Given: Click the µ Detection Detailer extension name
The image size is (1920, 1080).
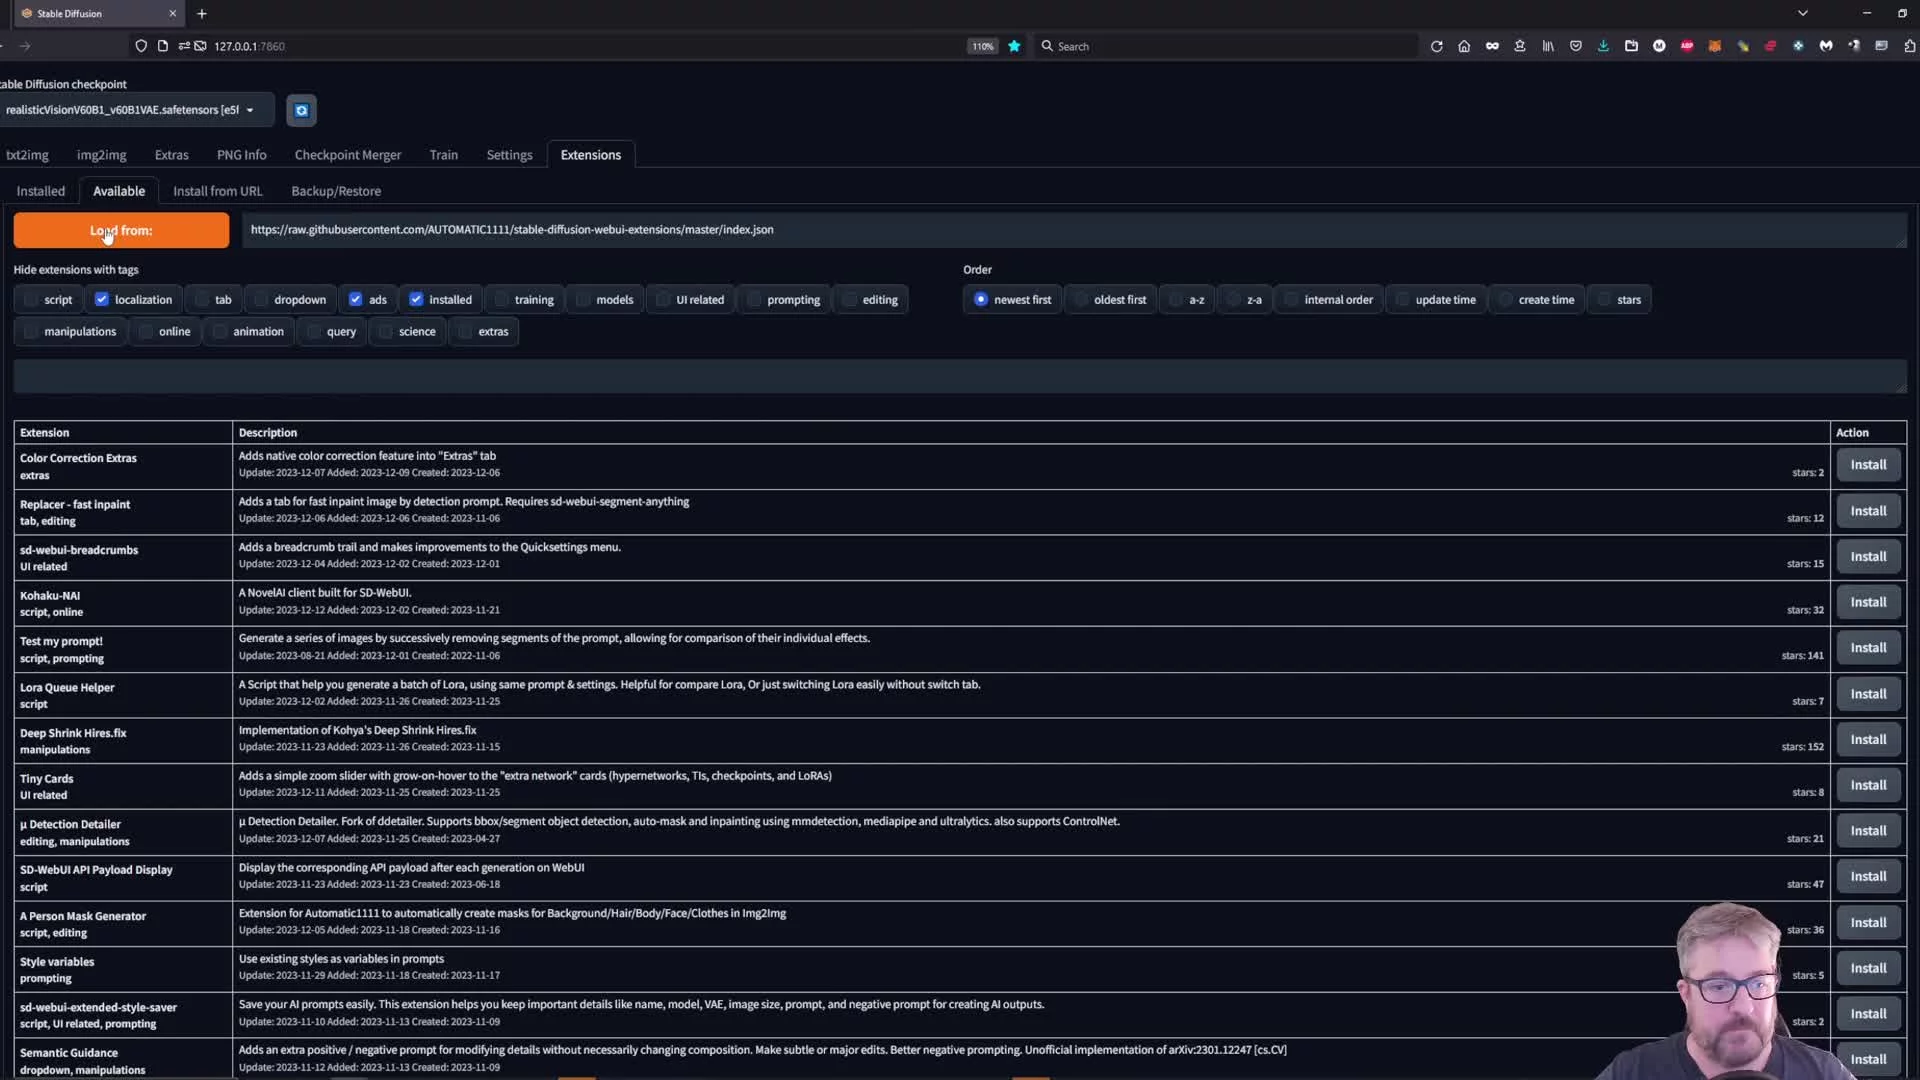Looking at the screenshot, I should 70,824.
